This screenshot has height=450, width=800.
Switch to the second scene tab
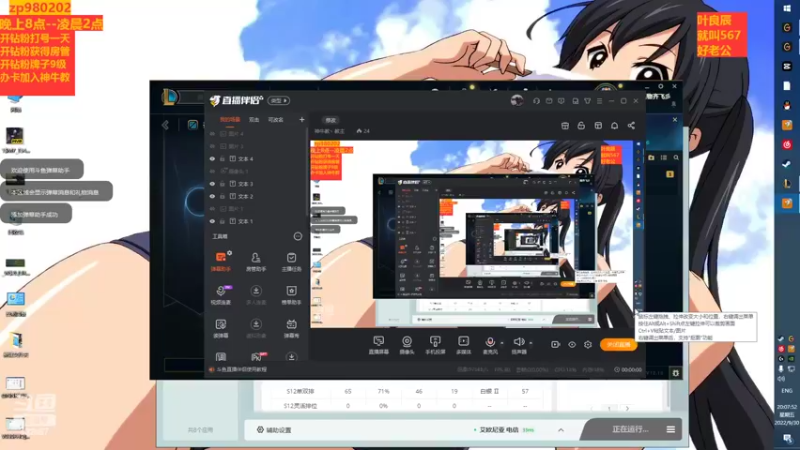[x=254, y=120]
